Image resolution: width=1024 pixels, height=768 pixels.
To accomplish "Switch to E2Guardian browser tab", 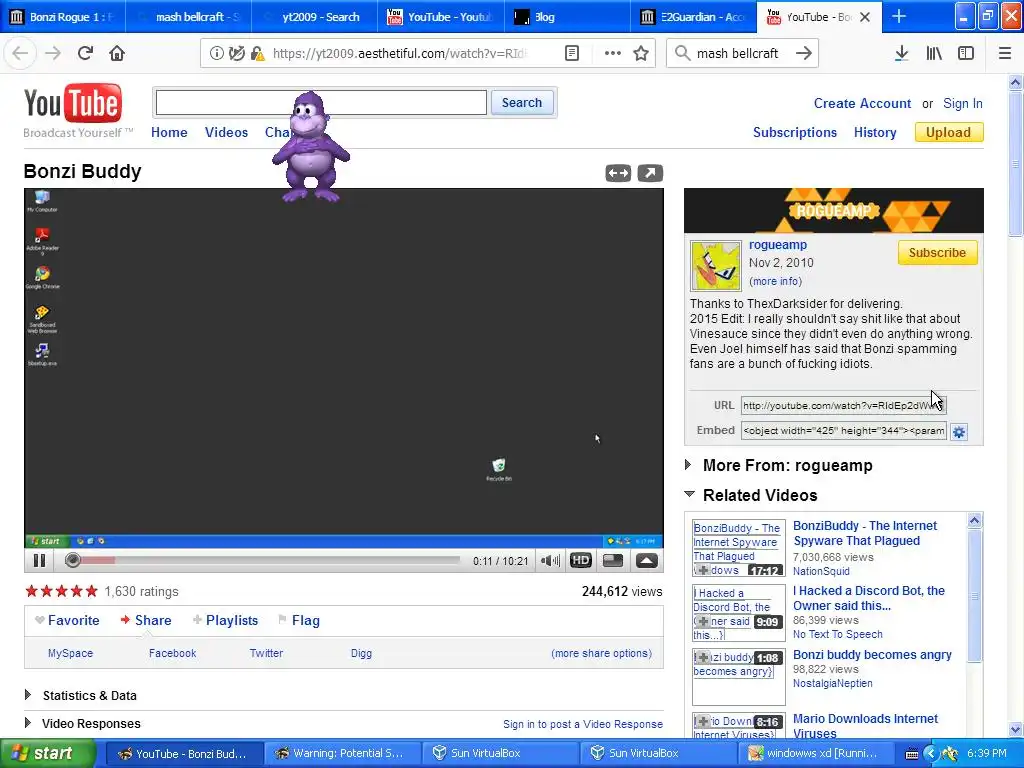I will point(693,17).
